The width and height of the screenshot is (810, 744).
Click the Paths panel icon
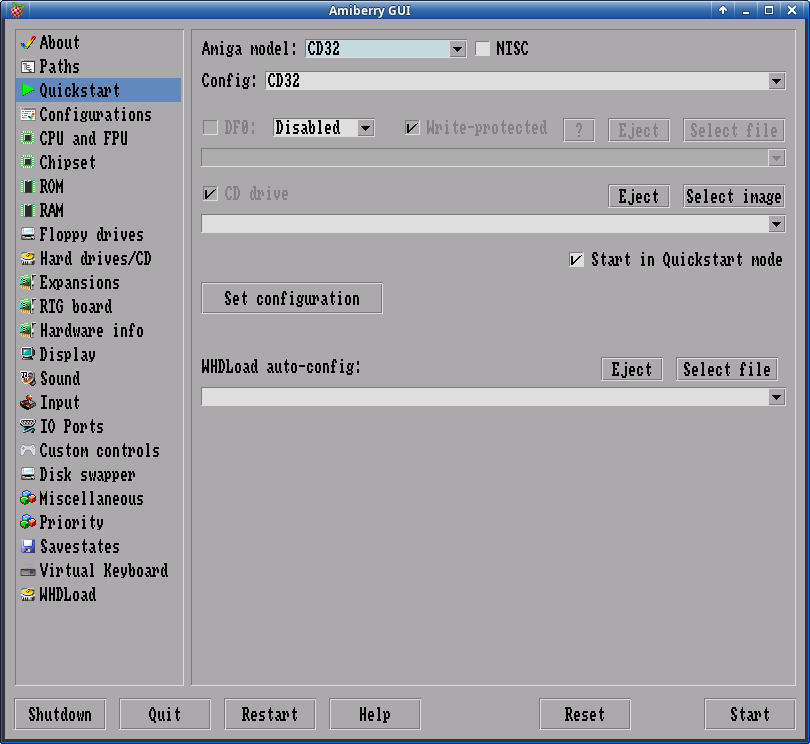click(27, 67)
